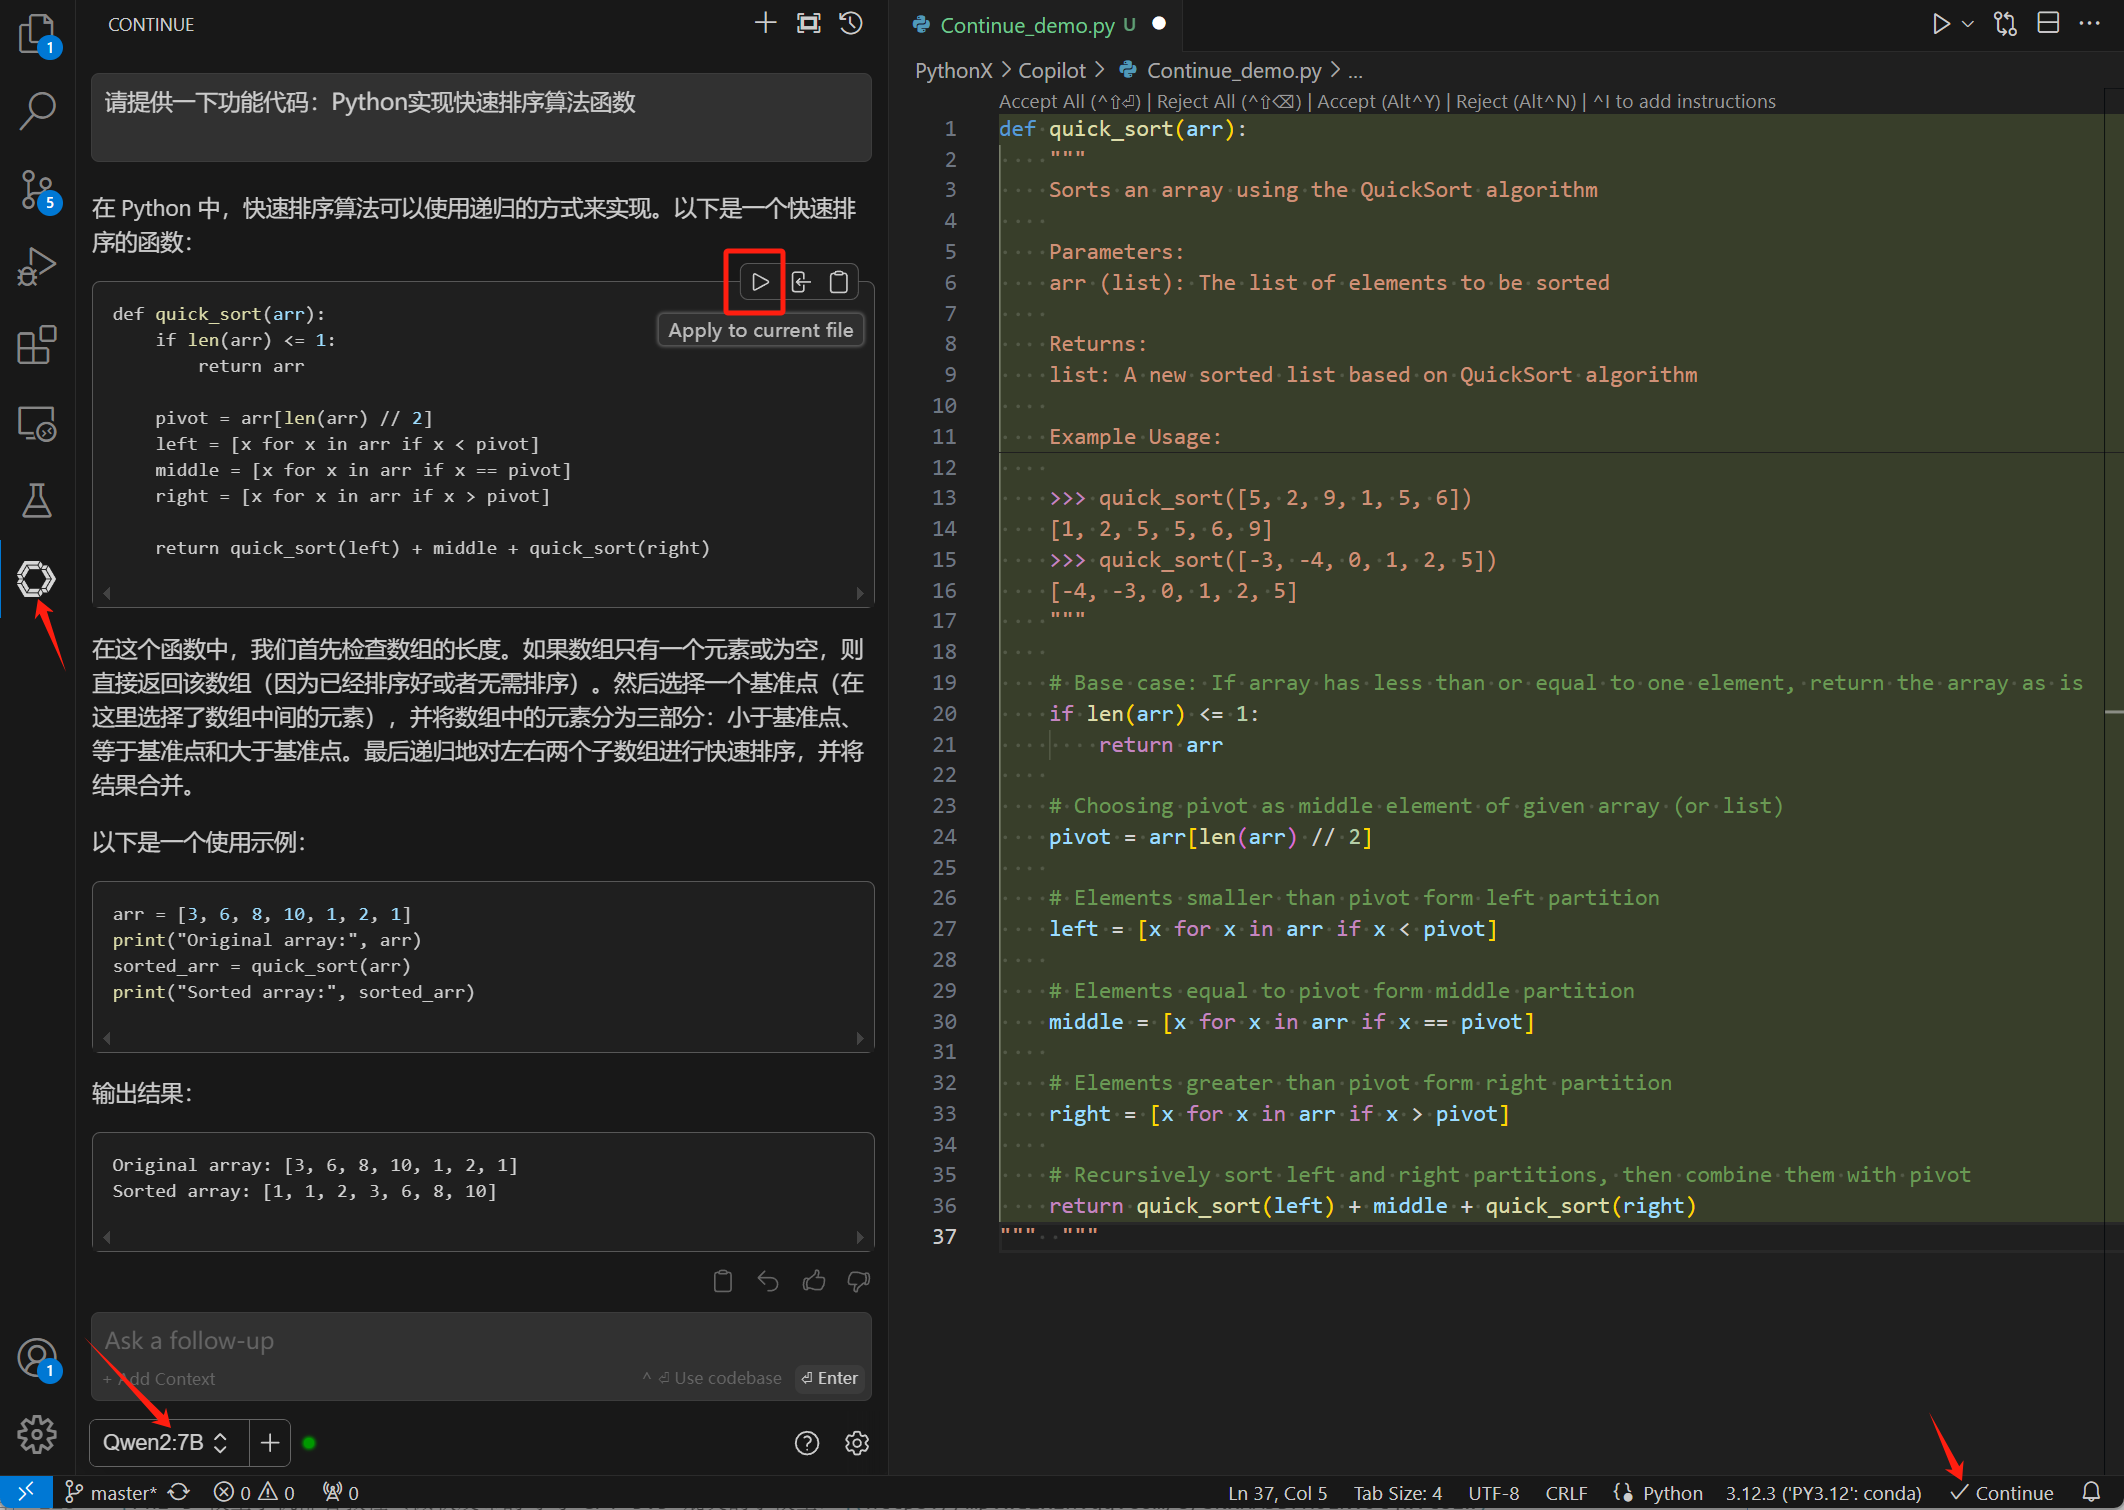Screen dimensions: 2124x1510
Task: Start a new Continue session with plus icon
Action: 765,23
